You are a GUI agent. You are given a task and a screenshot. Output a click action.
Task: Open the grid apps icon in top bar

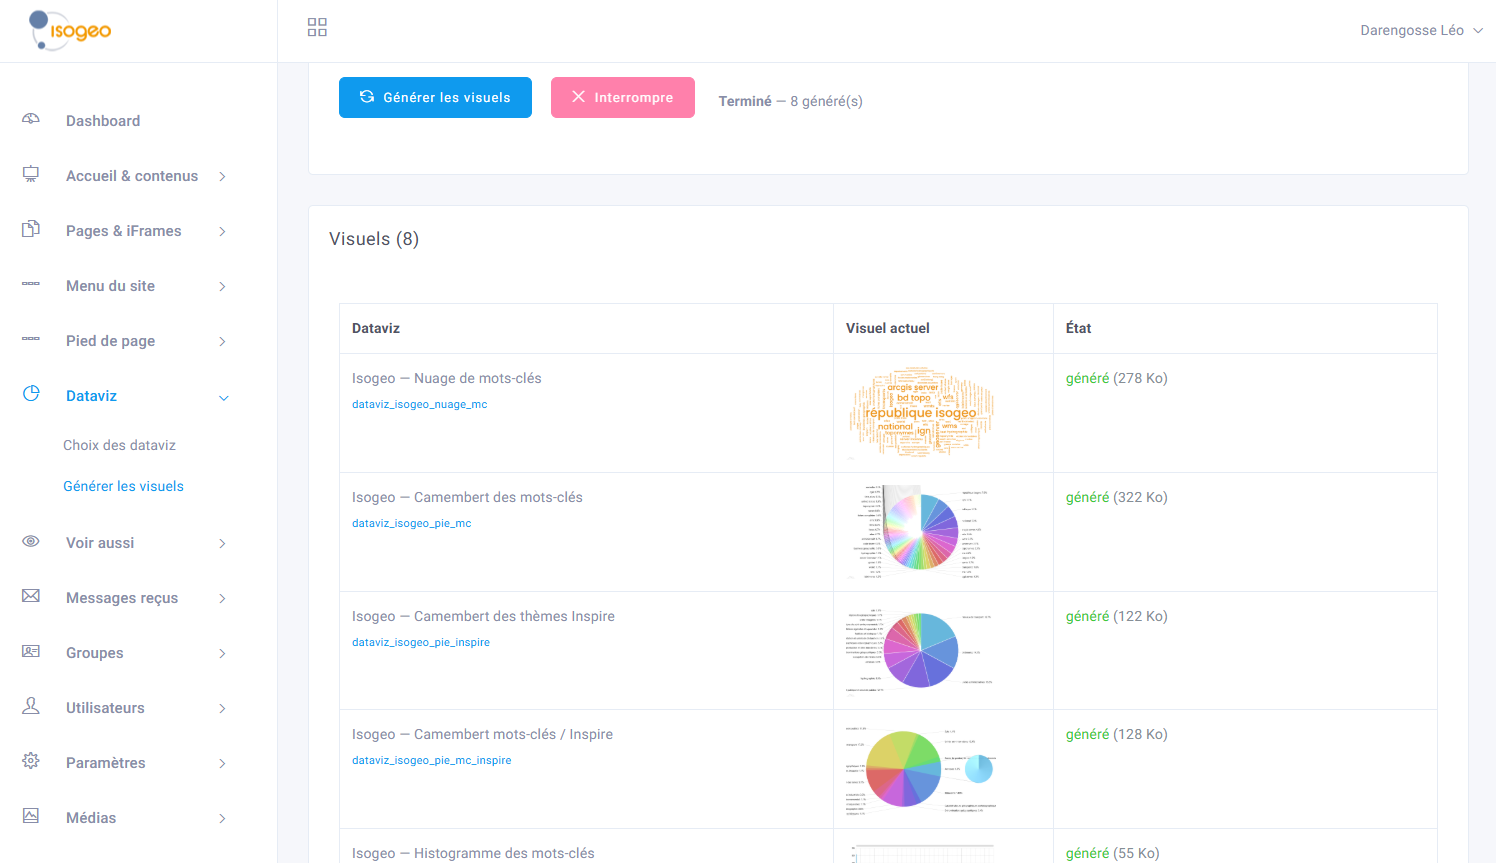[x=317, y=27]
